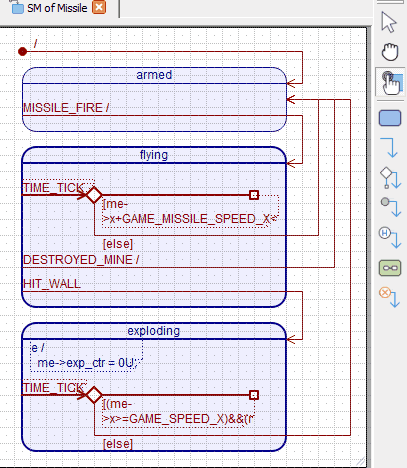
Task: Close the SM of Missile tab
Action: pyautogui.click(x=99, y=7)
